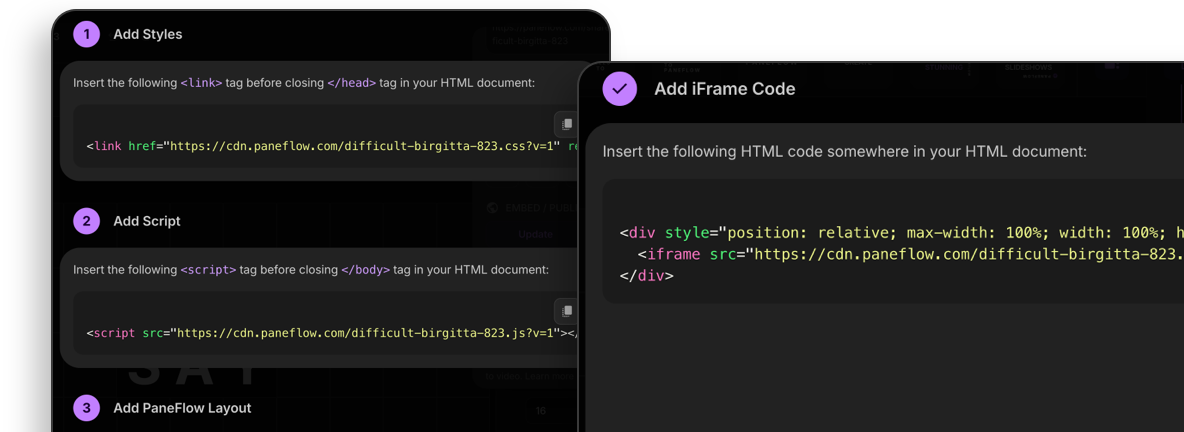This screenshot has height=432, width=1184.
Task: Click the purple <script> tag in the instructions
Action: coord(208,269)
